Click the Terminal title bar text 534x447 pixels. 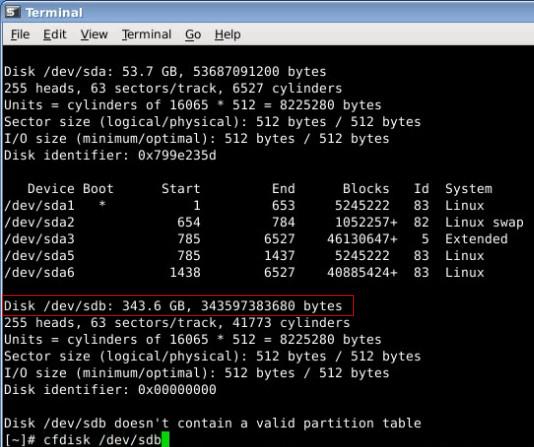(54, 13)
